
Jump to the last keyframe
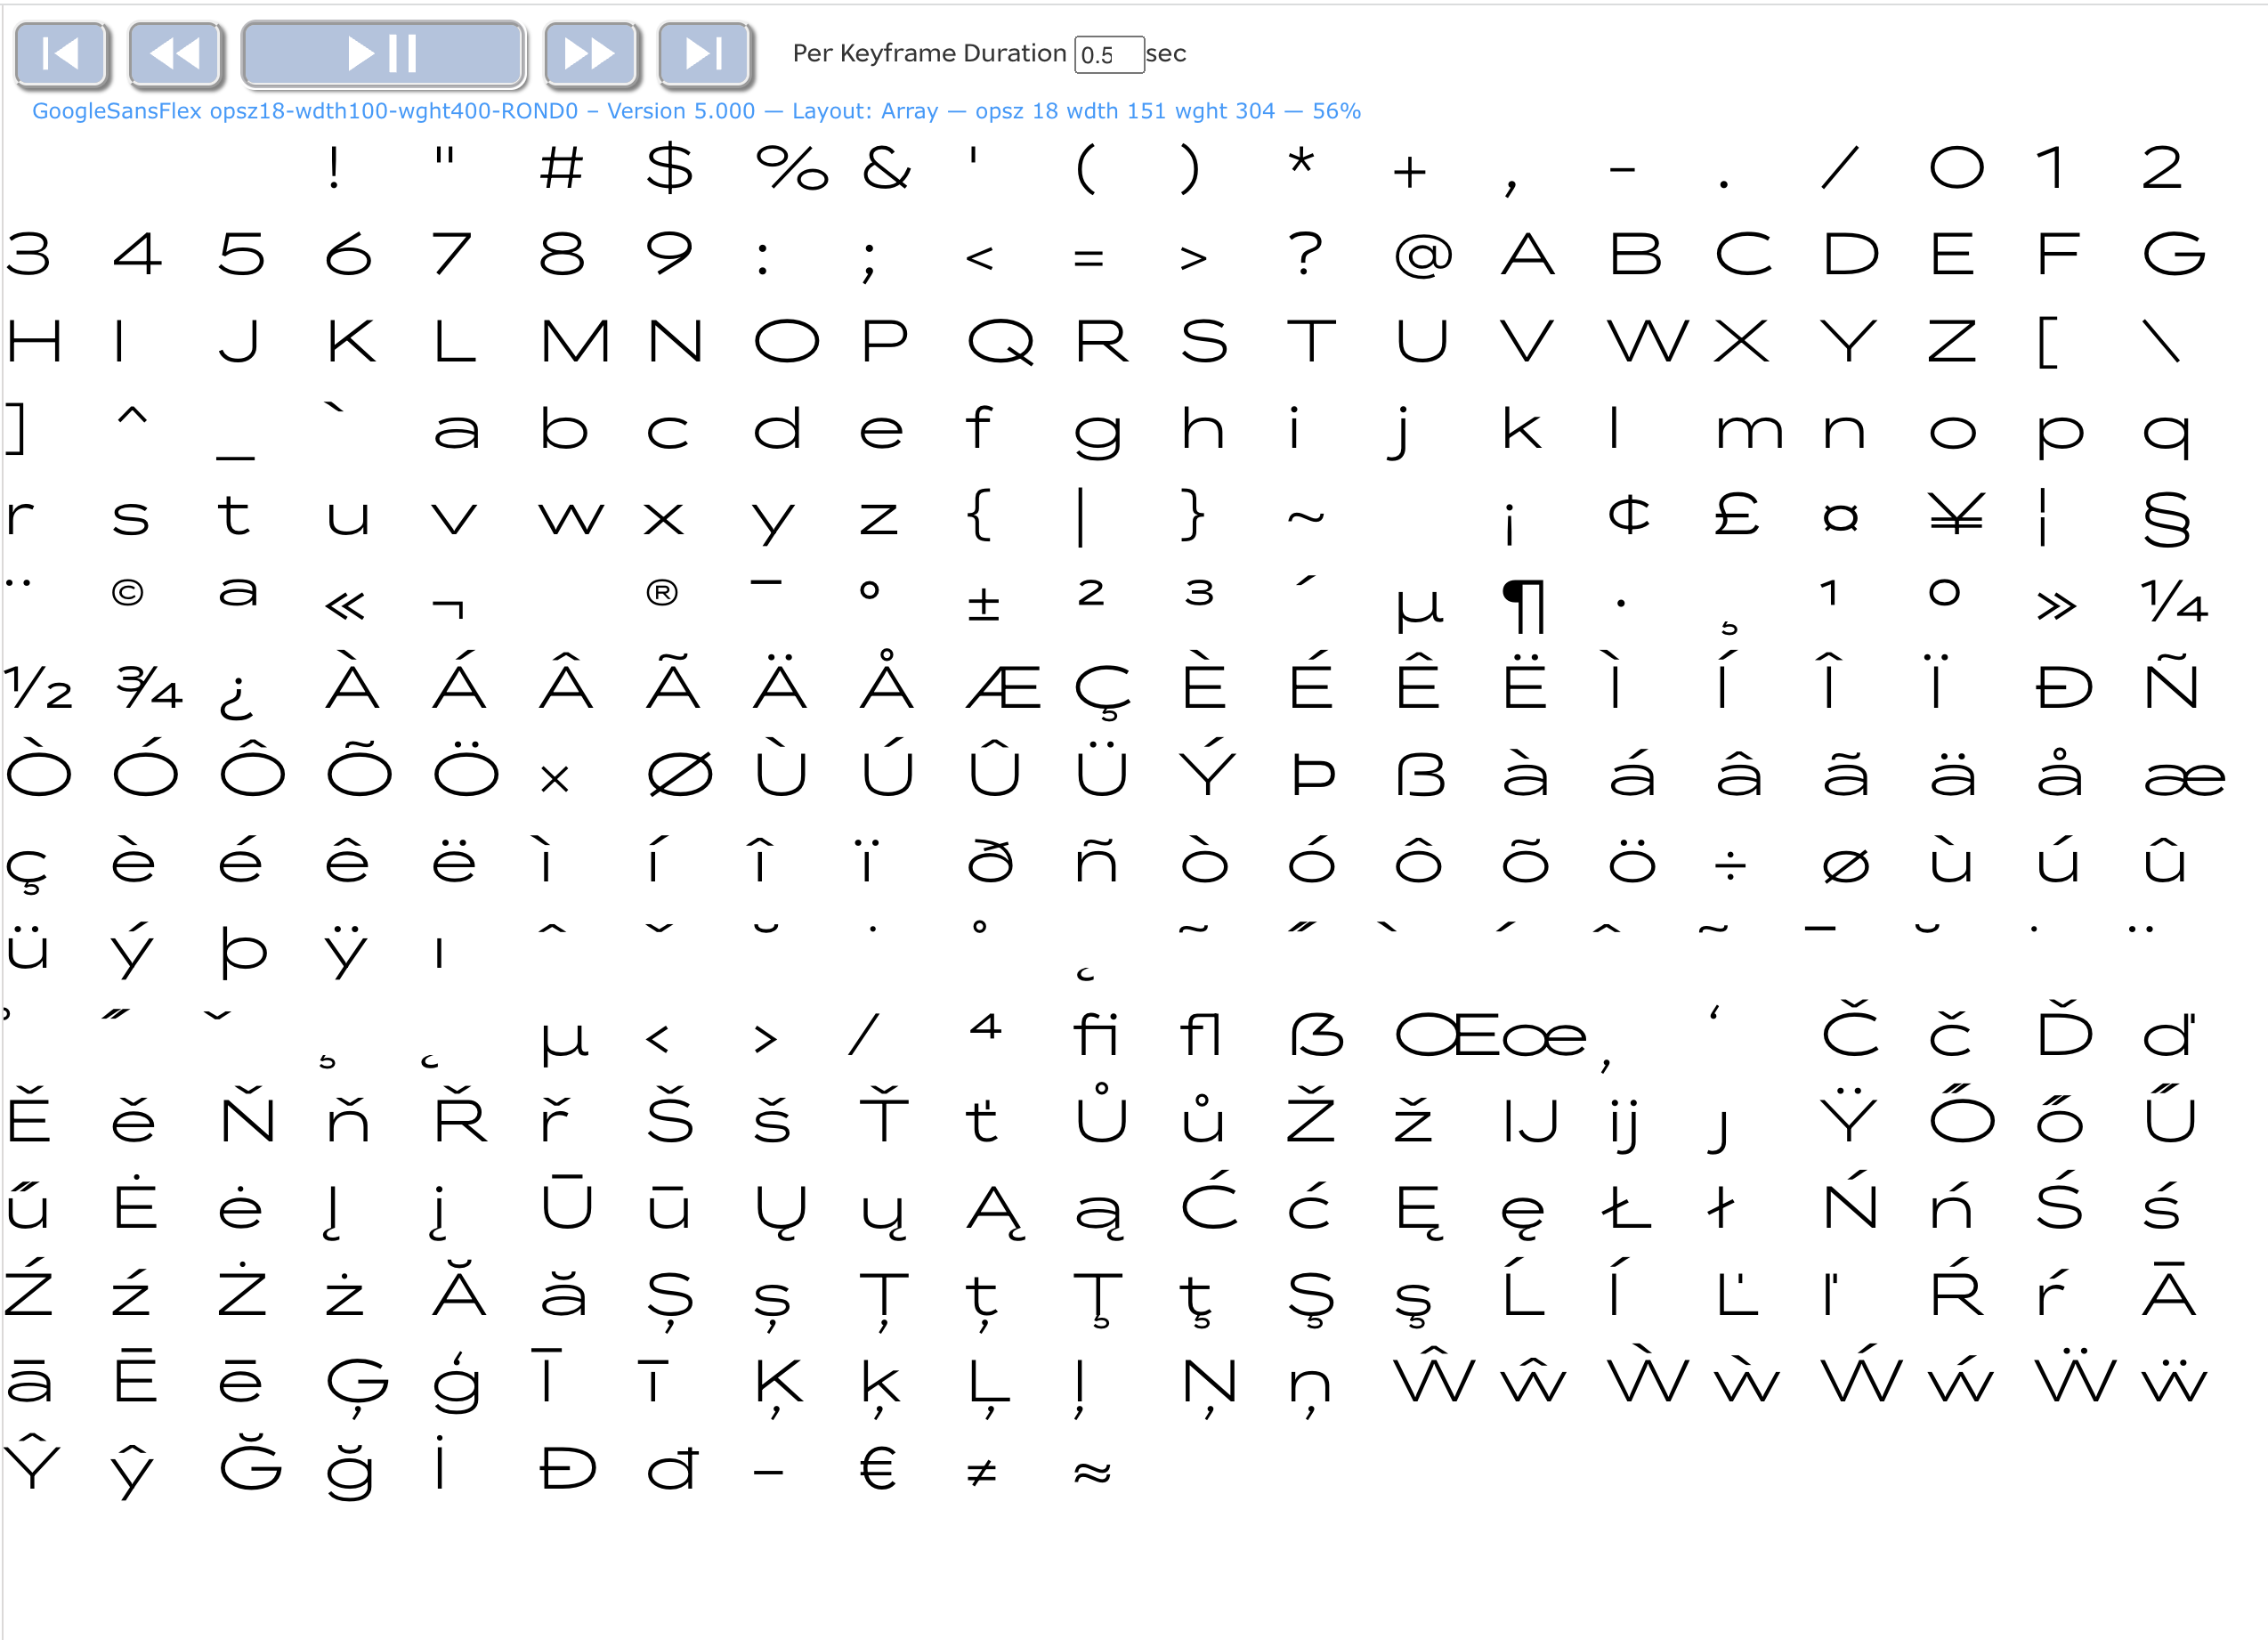coord(704,53)
